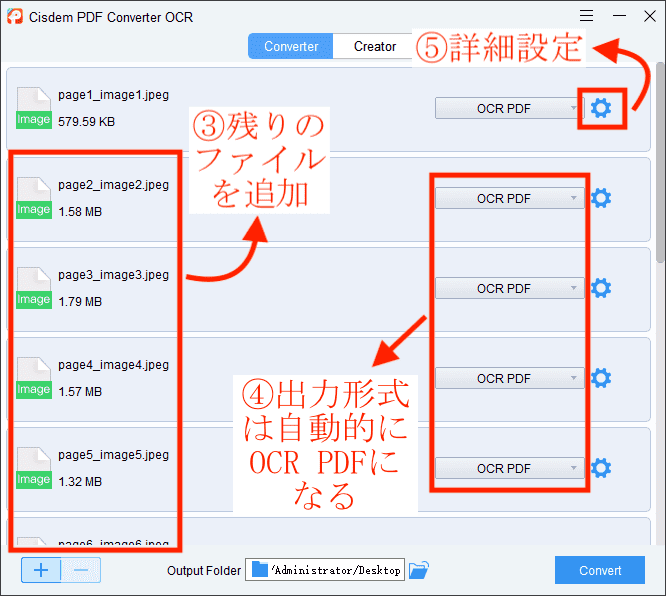Viewport: 666px width, 596px height.
Task: Click the Cisdem app logo
Action: [15, 17]
